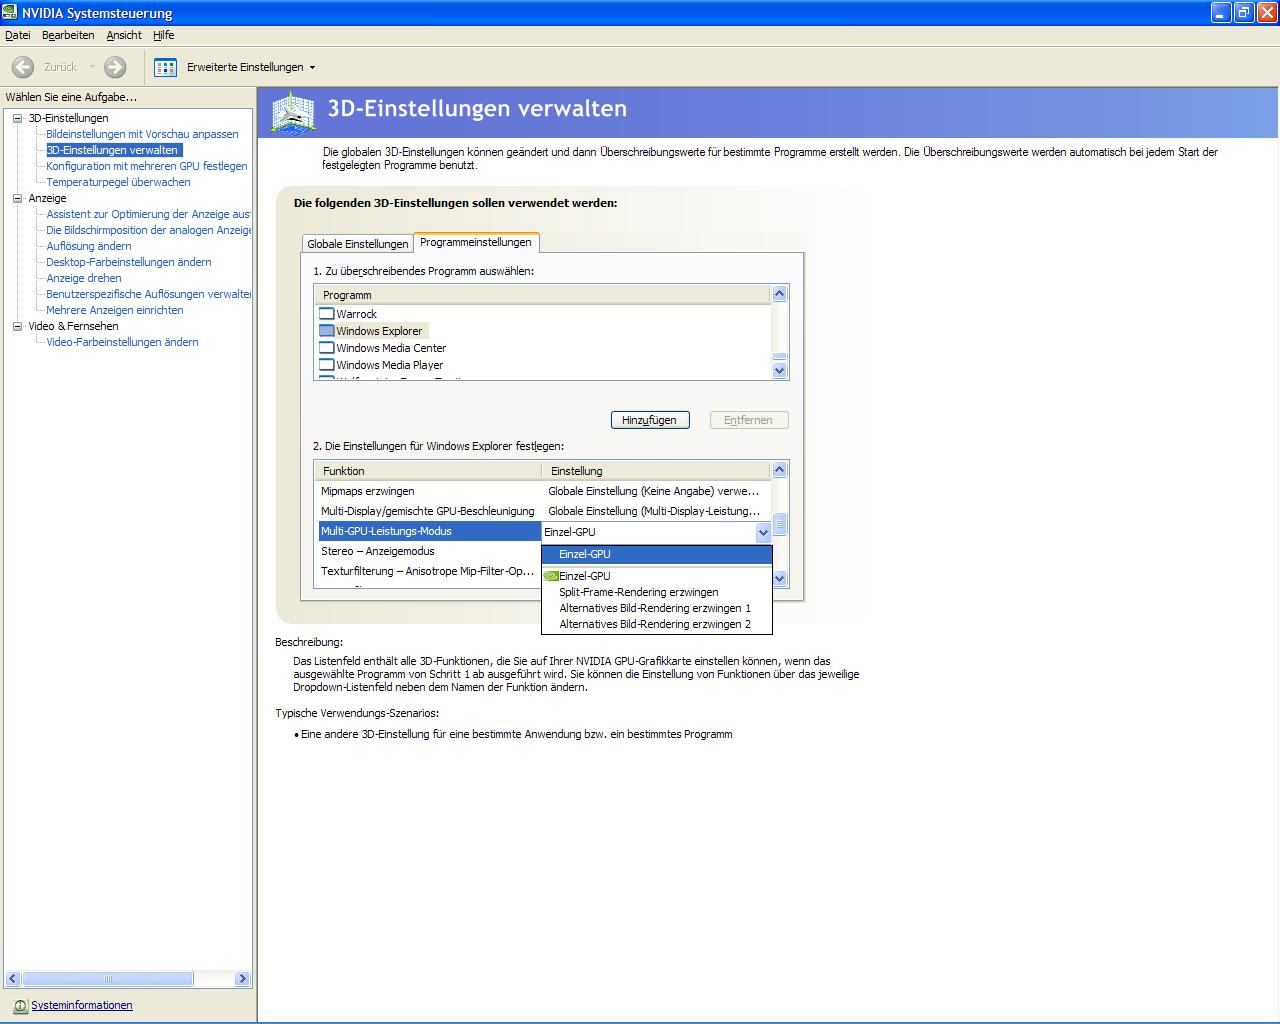Select highlighted Einzel-GPU dropdown entry

pyautogui.click(x=657, y=554)
